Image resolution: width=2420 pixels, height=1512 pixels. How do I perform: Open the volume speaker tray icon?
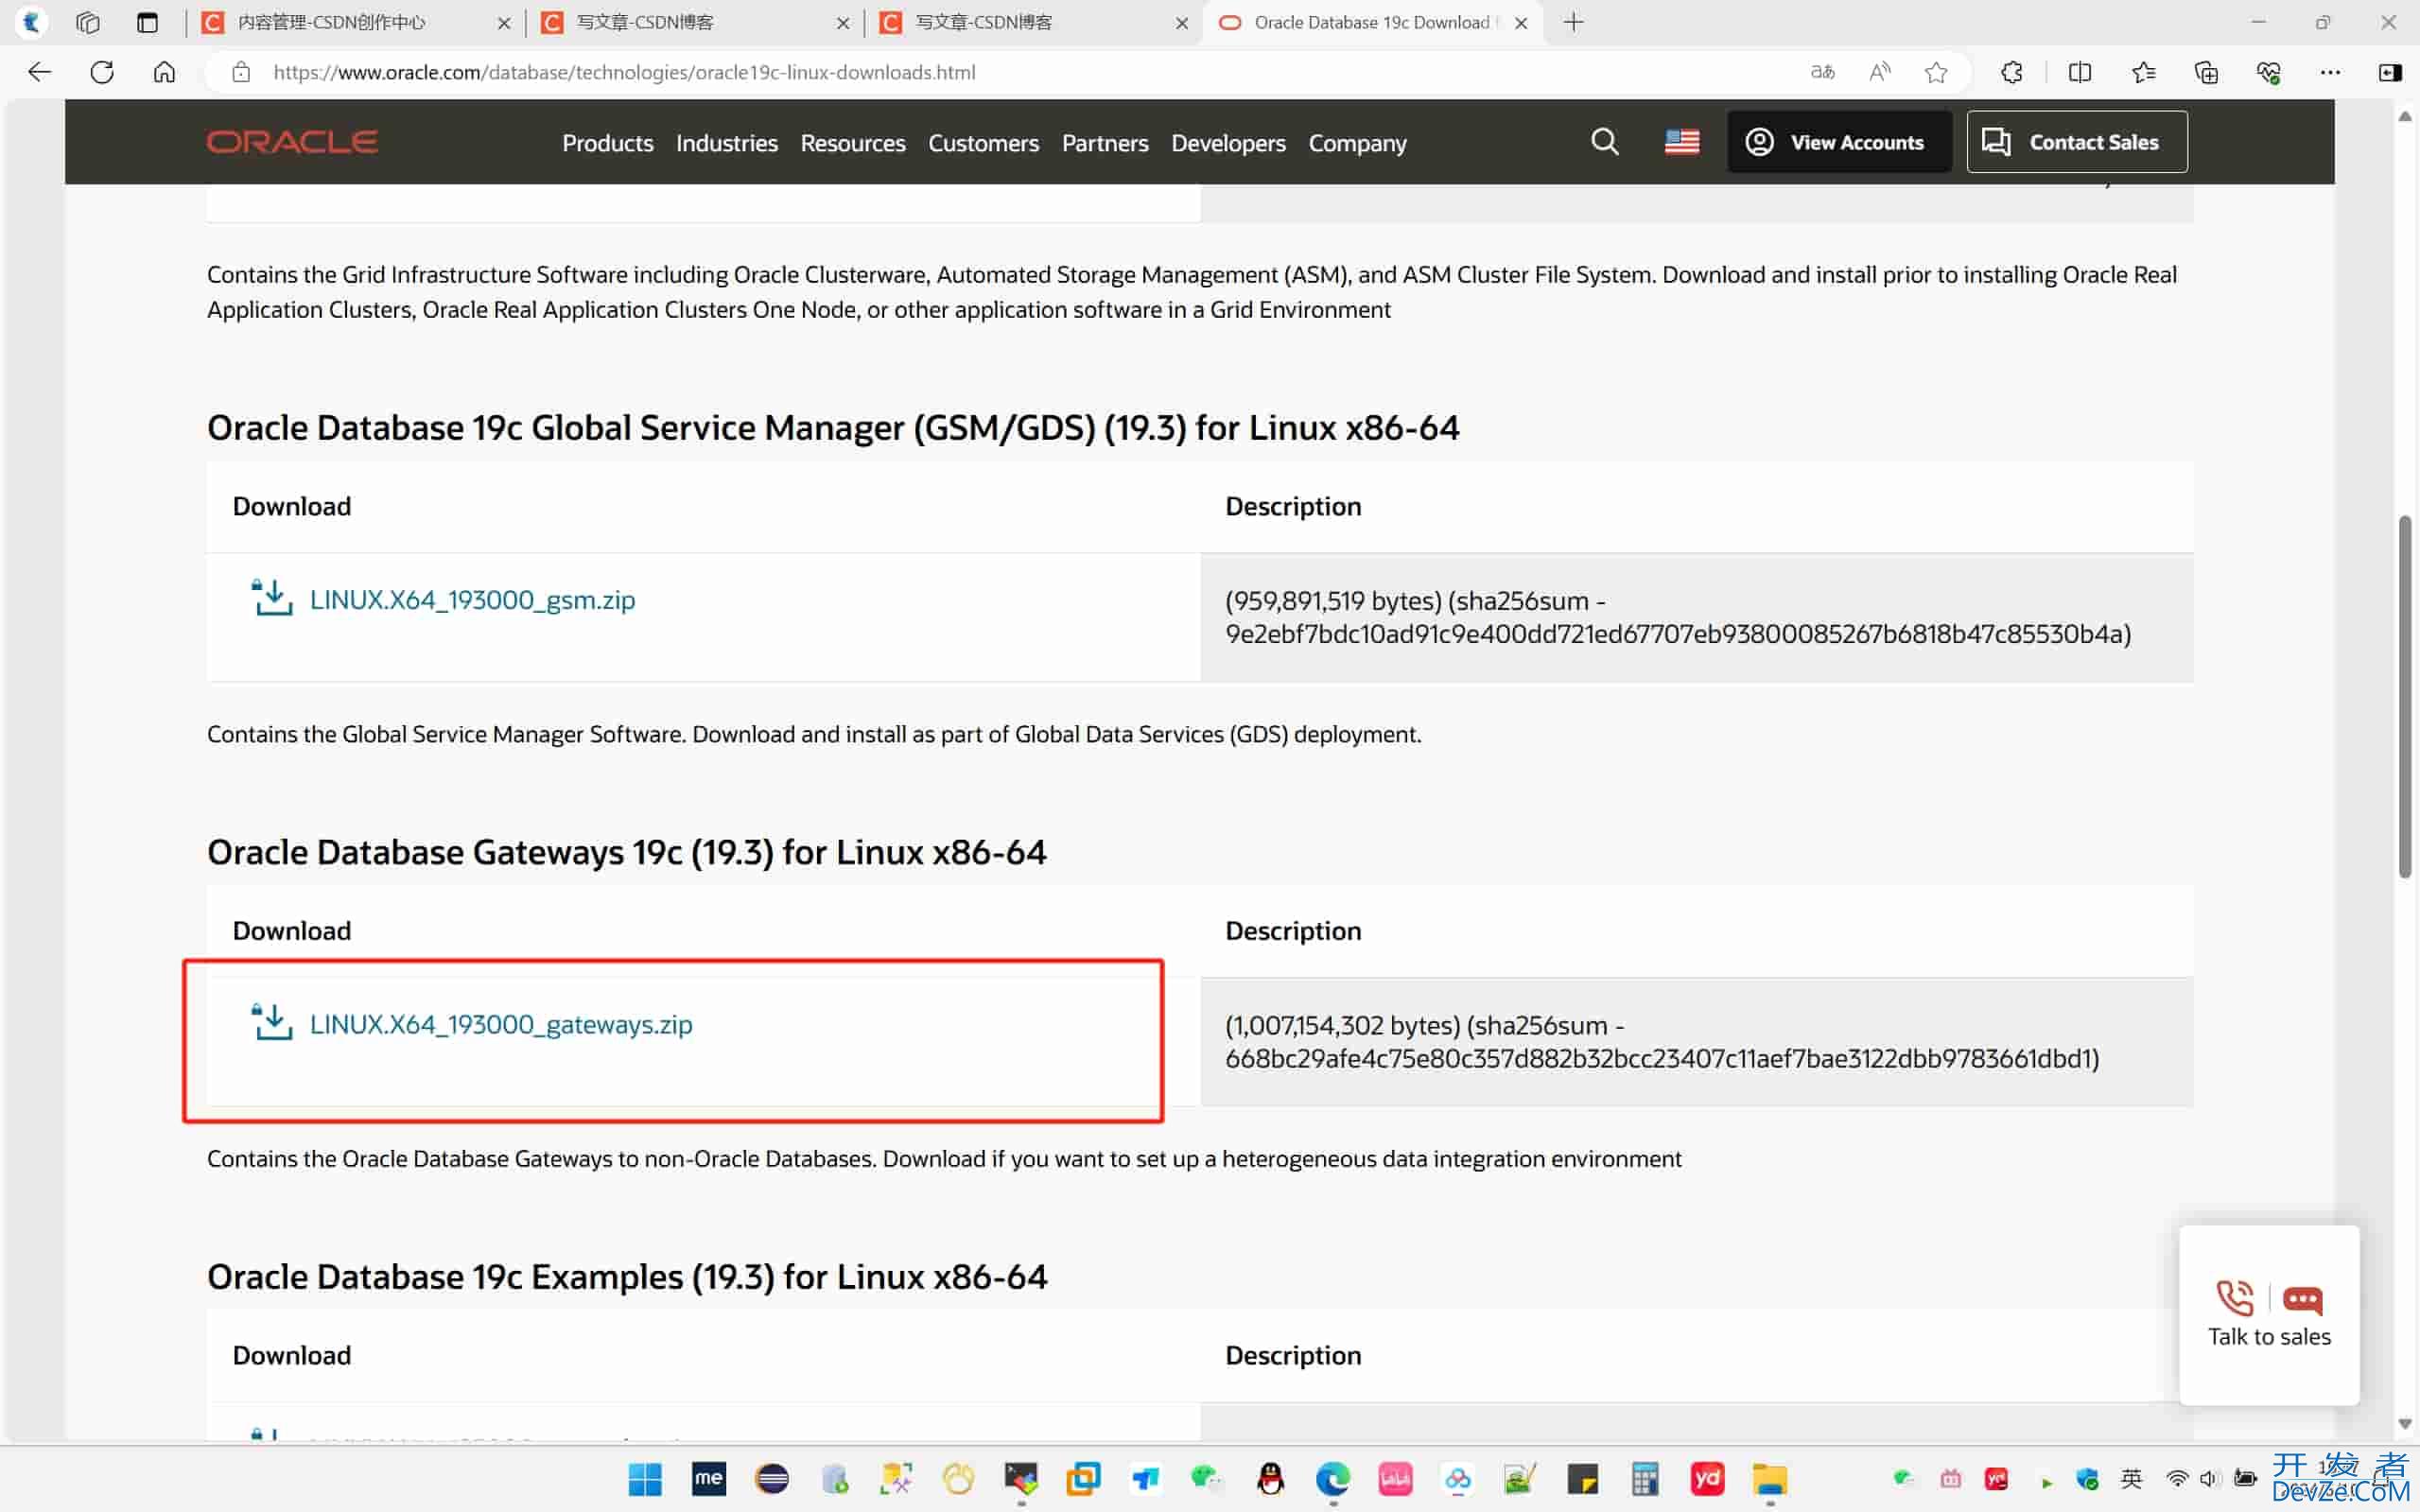click(2208, 1478)
